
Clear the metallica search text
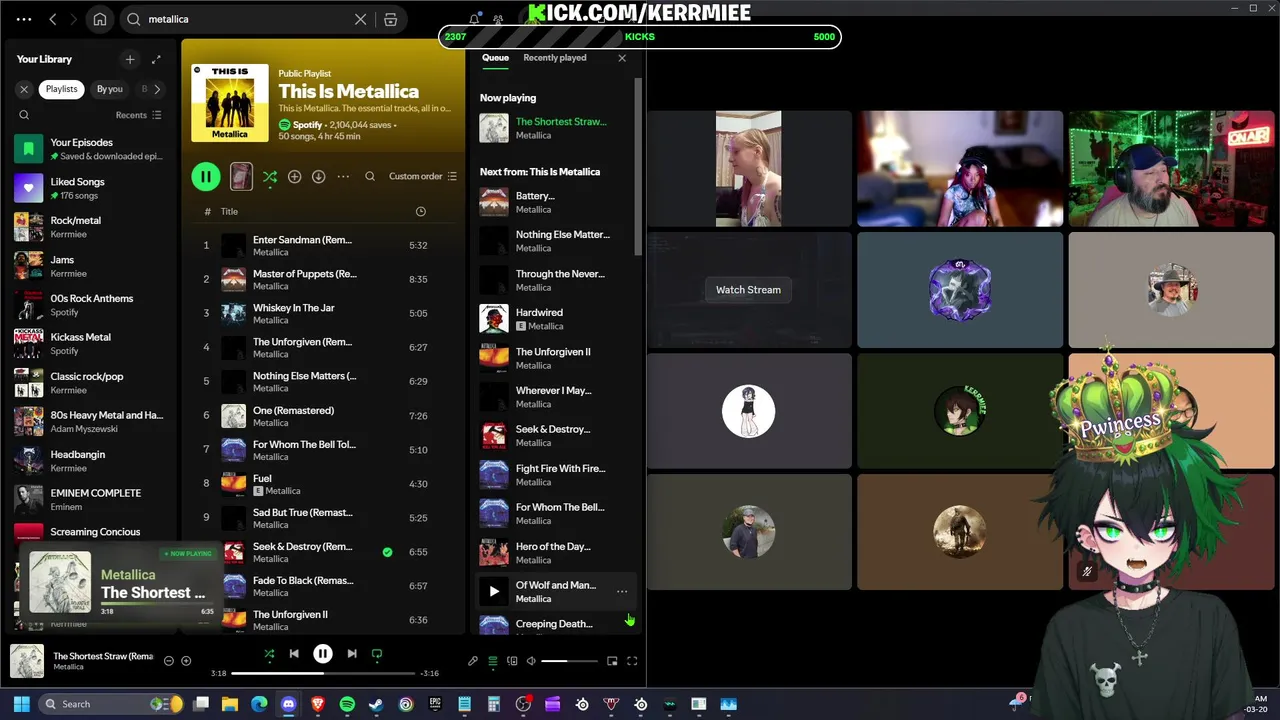click(x=361, y=19)
